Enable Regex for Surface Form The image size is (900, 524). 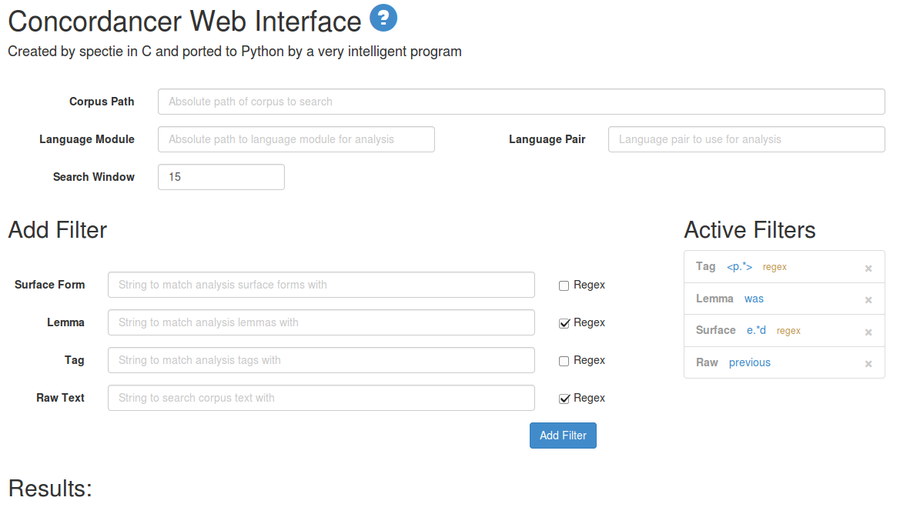click(x=564, y=286)
